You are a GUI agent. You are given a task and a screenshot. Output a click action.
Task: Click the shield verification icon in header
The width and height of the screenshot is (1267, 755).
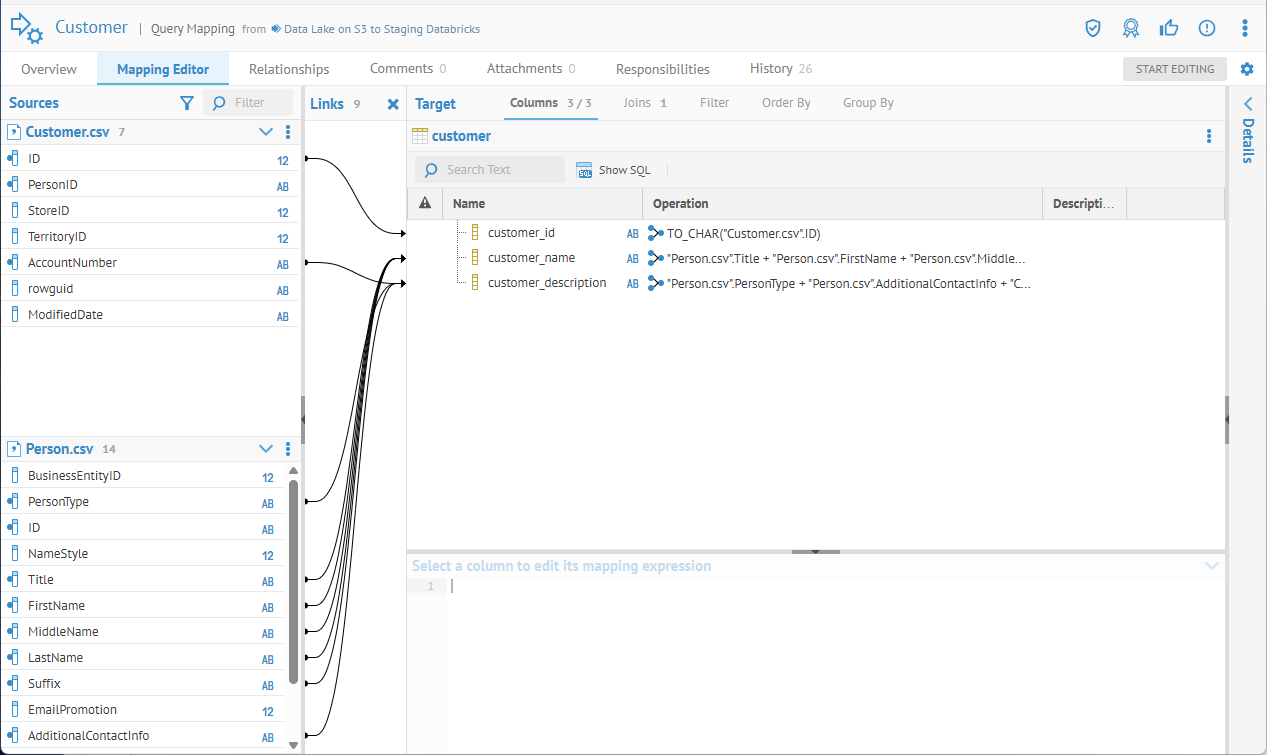pyautogui.click(x=1093, y=28)
